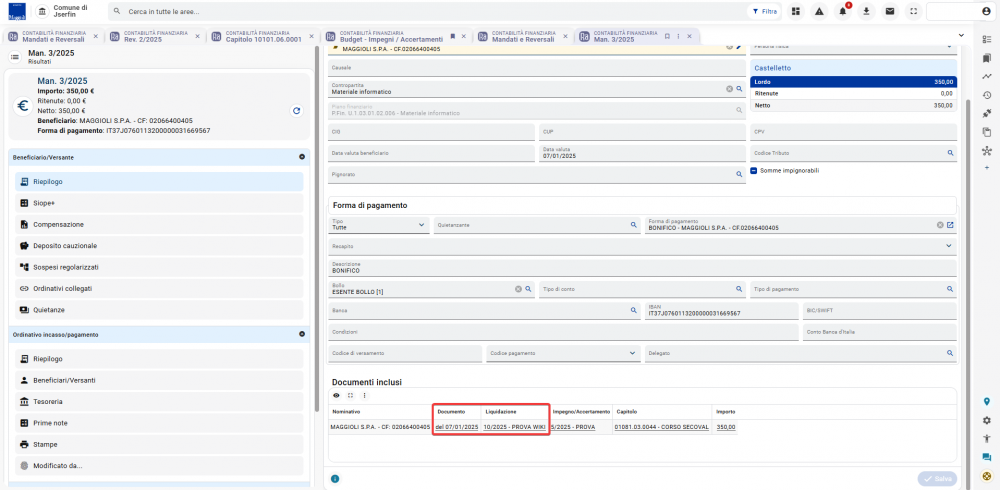
Task: Open the settings gear in right sidebar
Action: 987,420
